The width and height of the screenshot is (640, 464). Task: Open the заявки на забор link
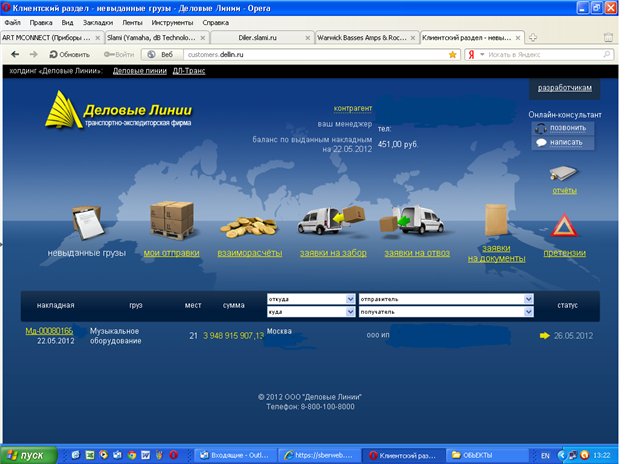tap(333, 253)
